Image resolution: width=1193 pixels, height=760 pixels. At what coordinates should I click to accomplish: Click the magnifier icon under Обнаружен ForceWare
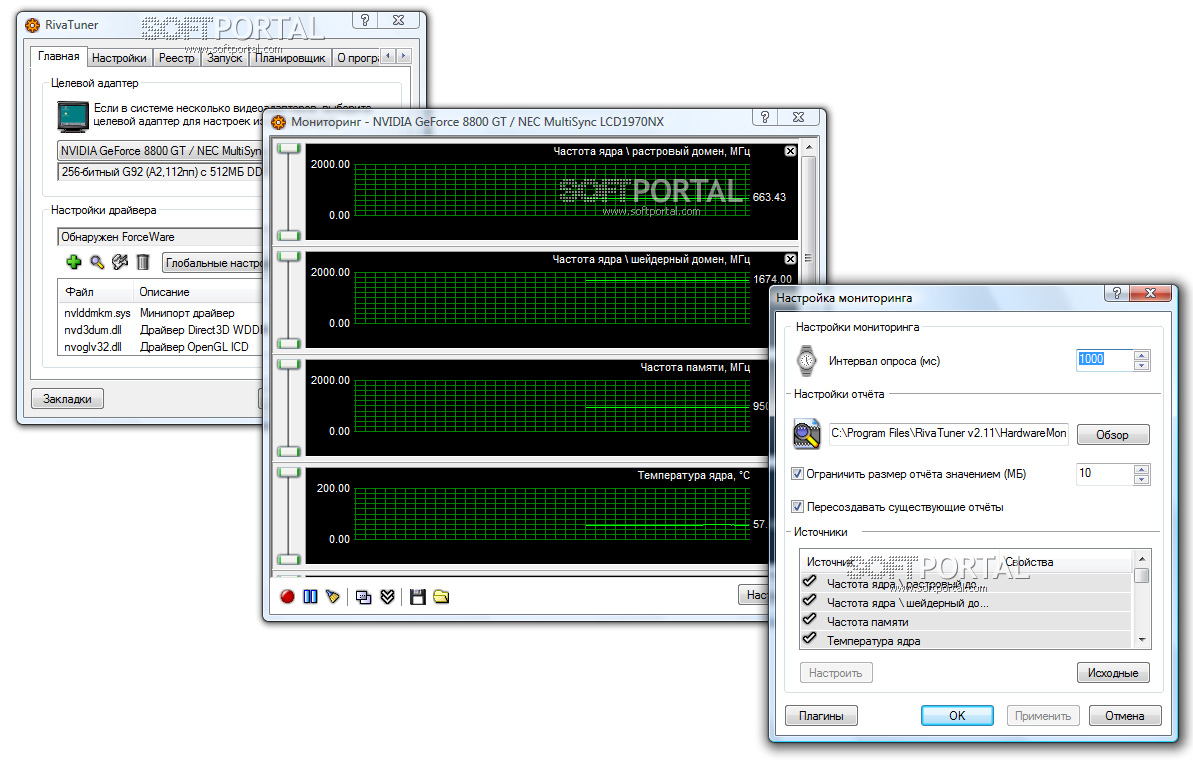click(97, 262)
